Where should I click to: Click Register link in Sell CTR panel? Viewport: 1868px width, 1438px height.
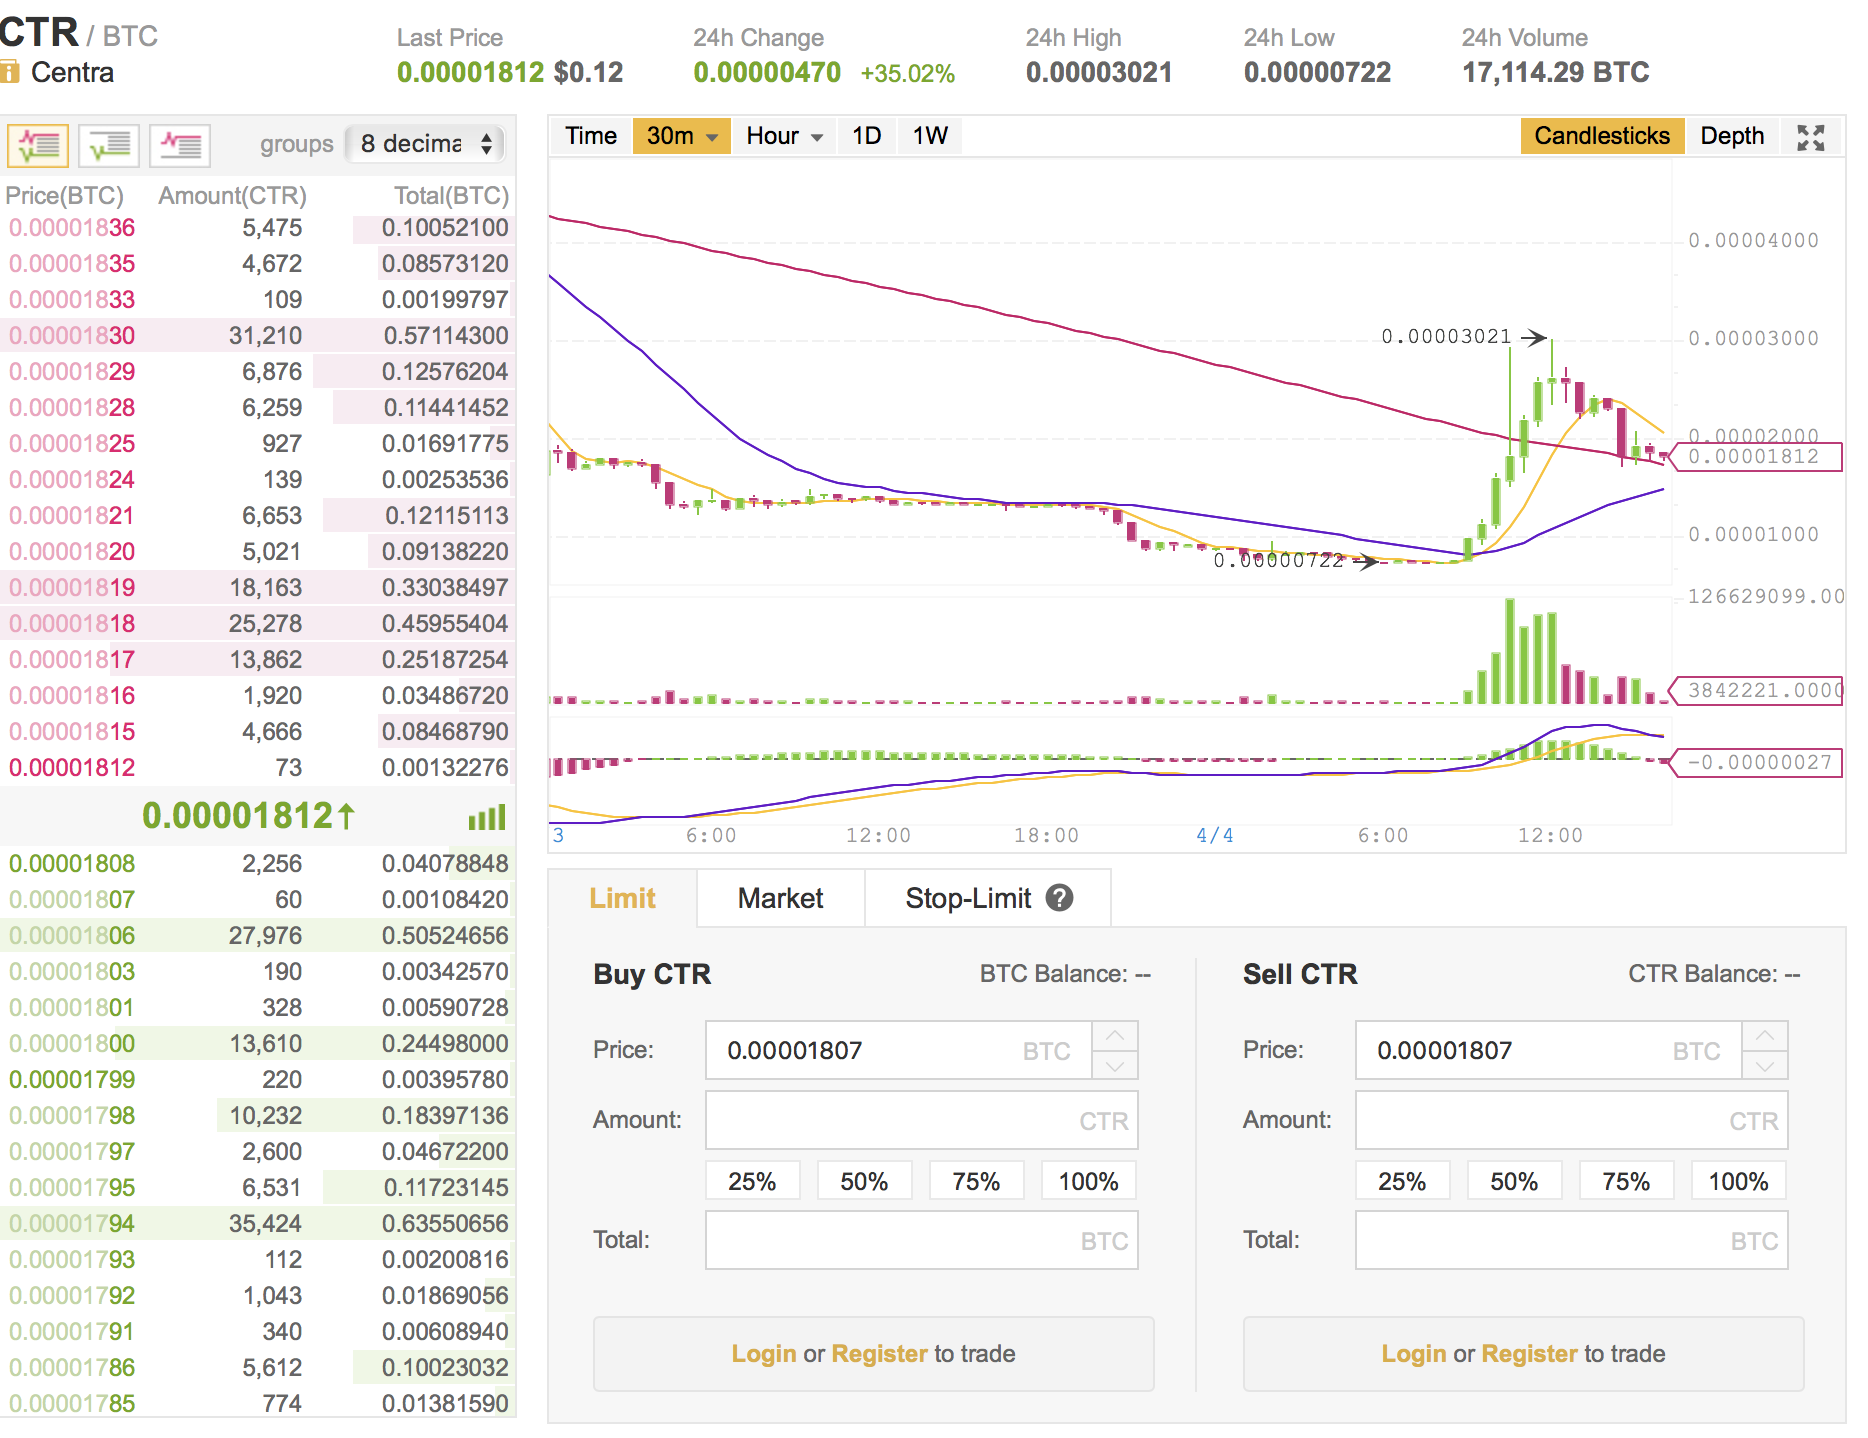point(1529,1353)
